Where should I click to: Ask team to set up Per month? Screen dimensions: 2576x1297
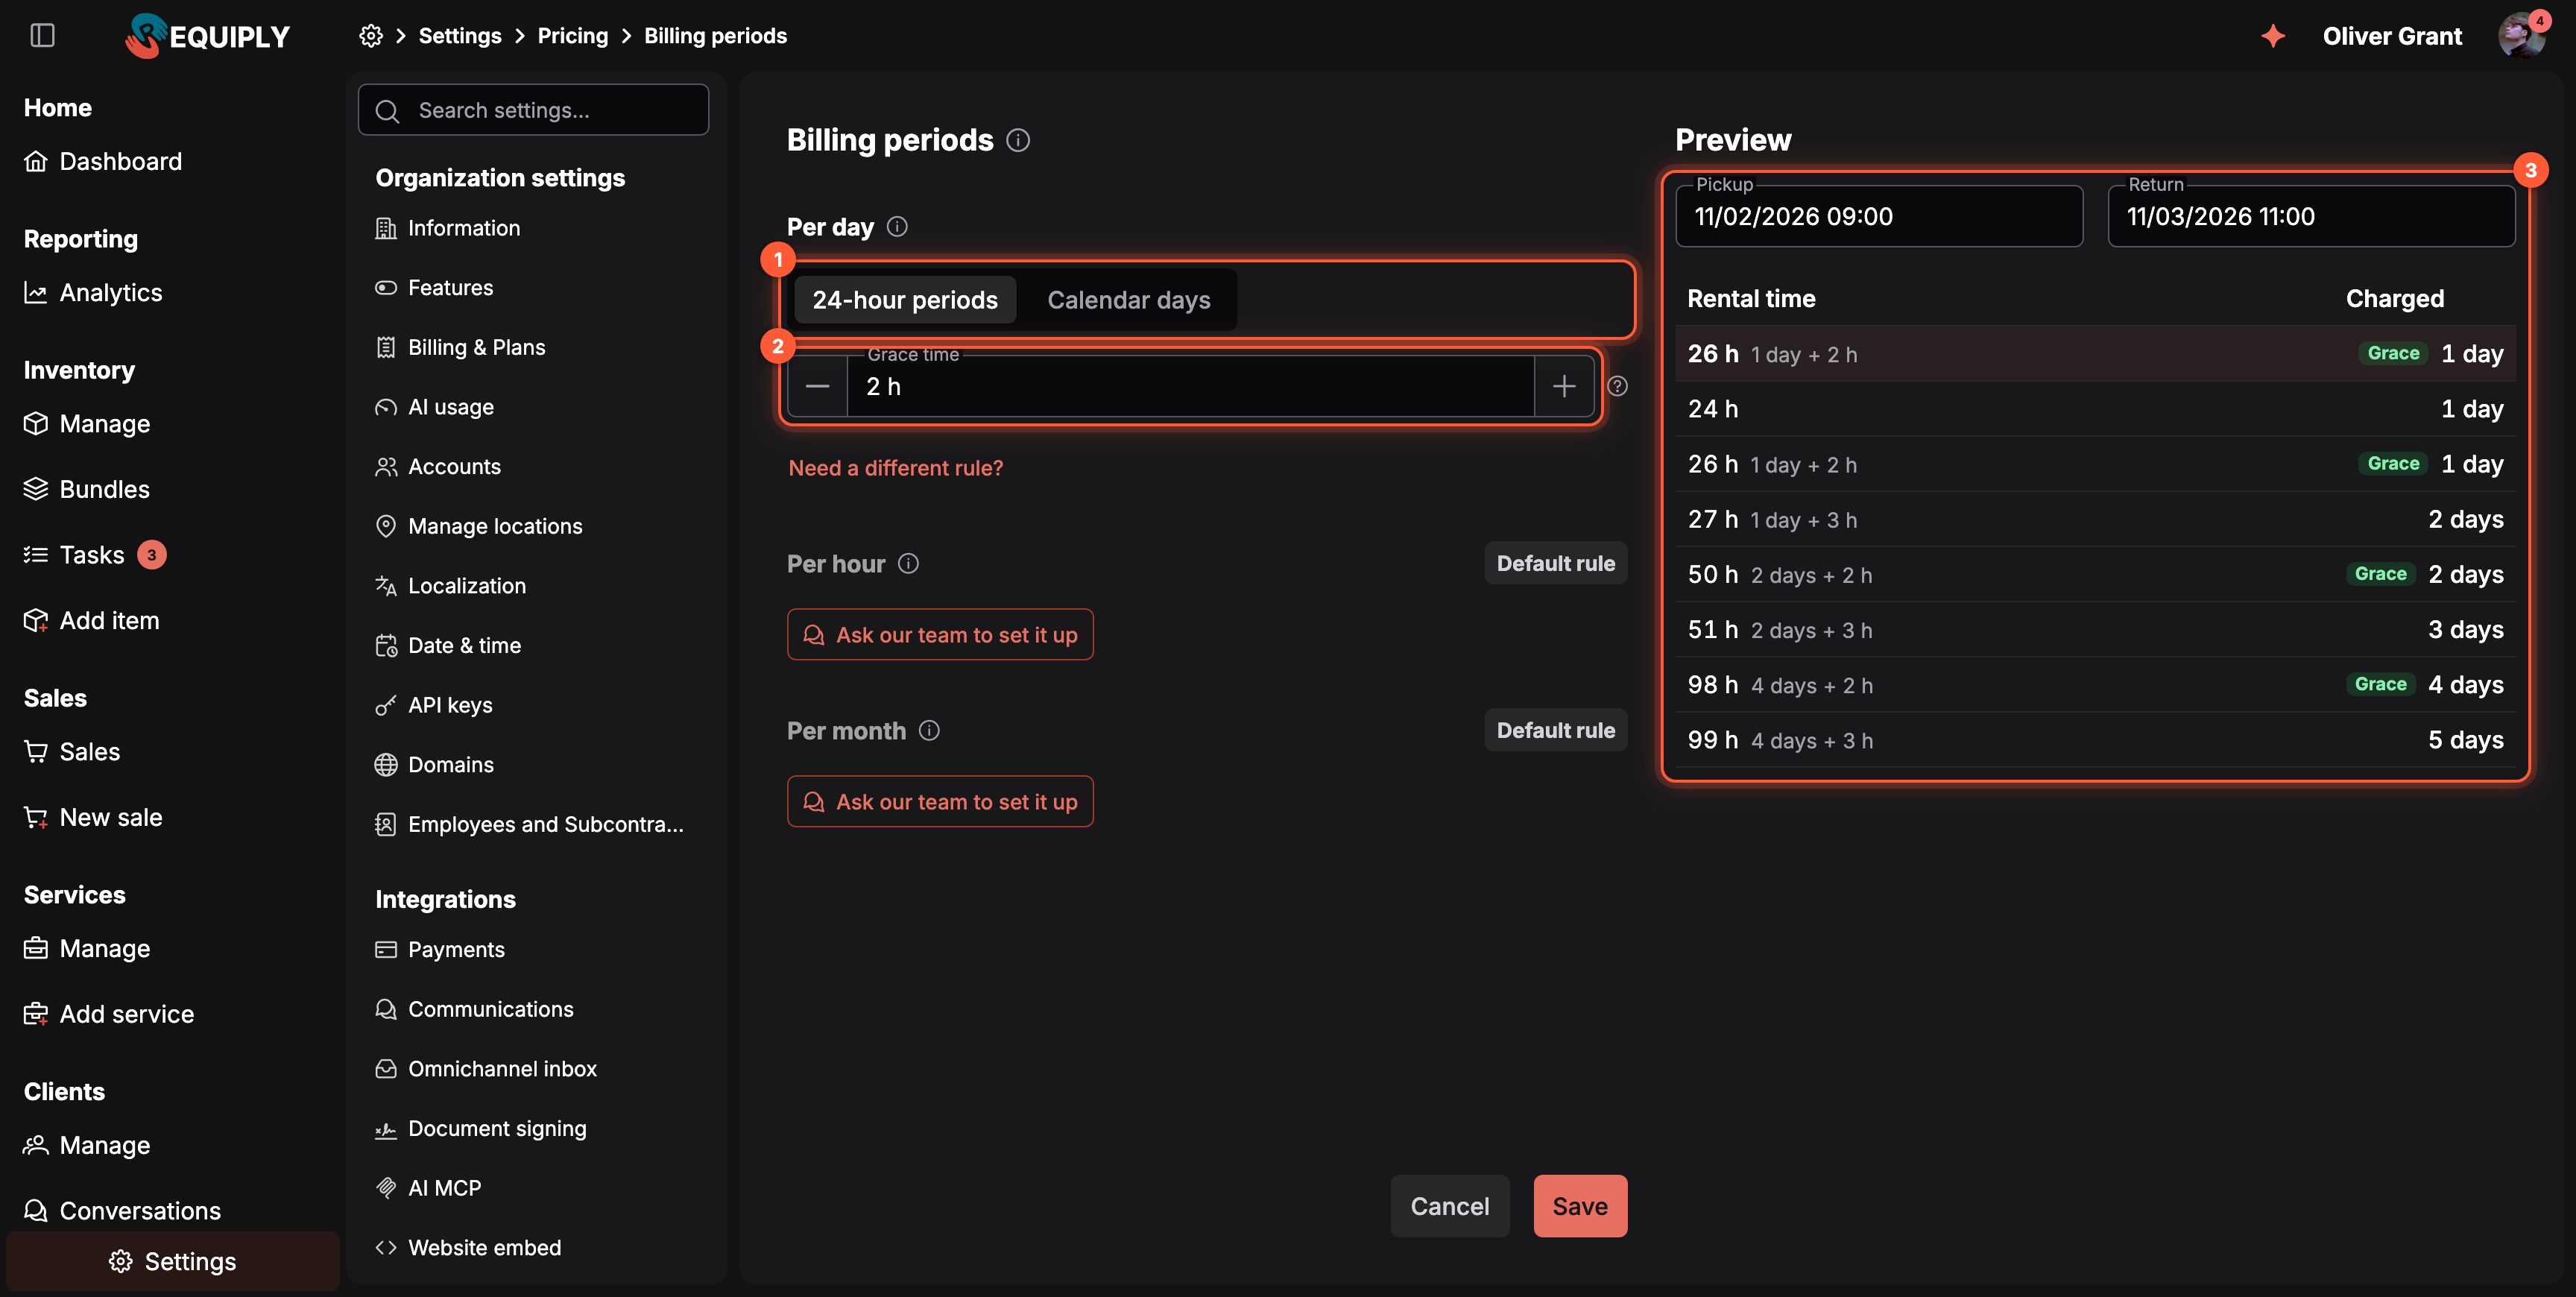940,802
